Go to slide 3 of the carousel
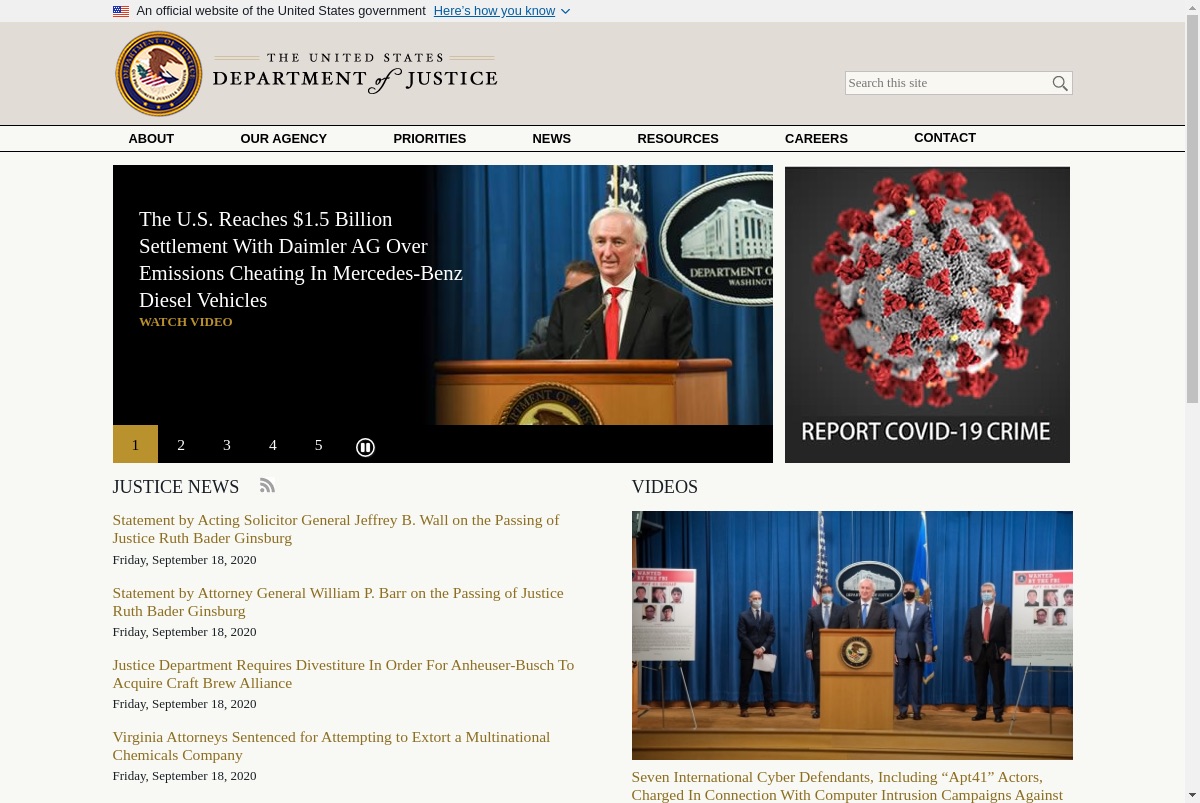Screen dimensions: 1200x803 [227, 444]
